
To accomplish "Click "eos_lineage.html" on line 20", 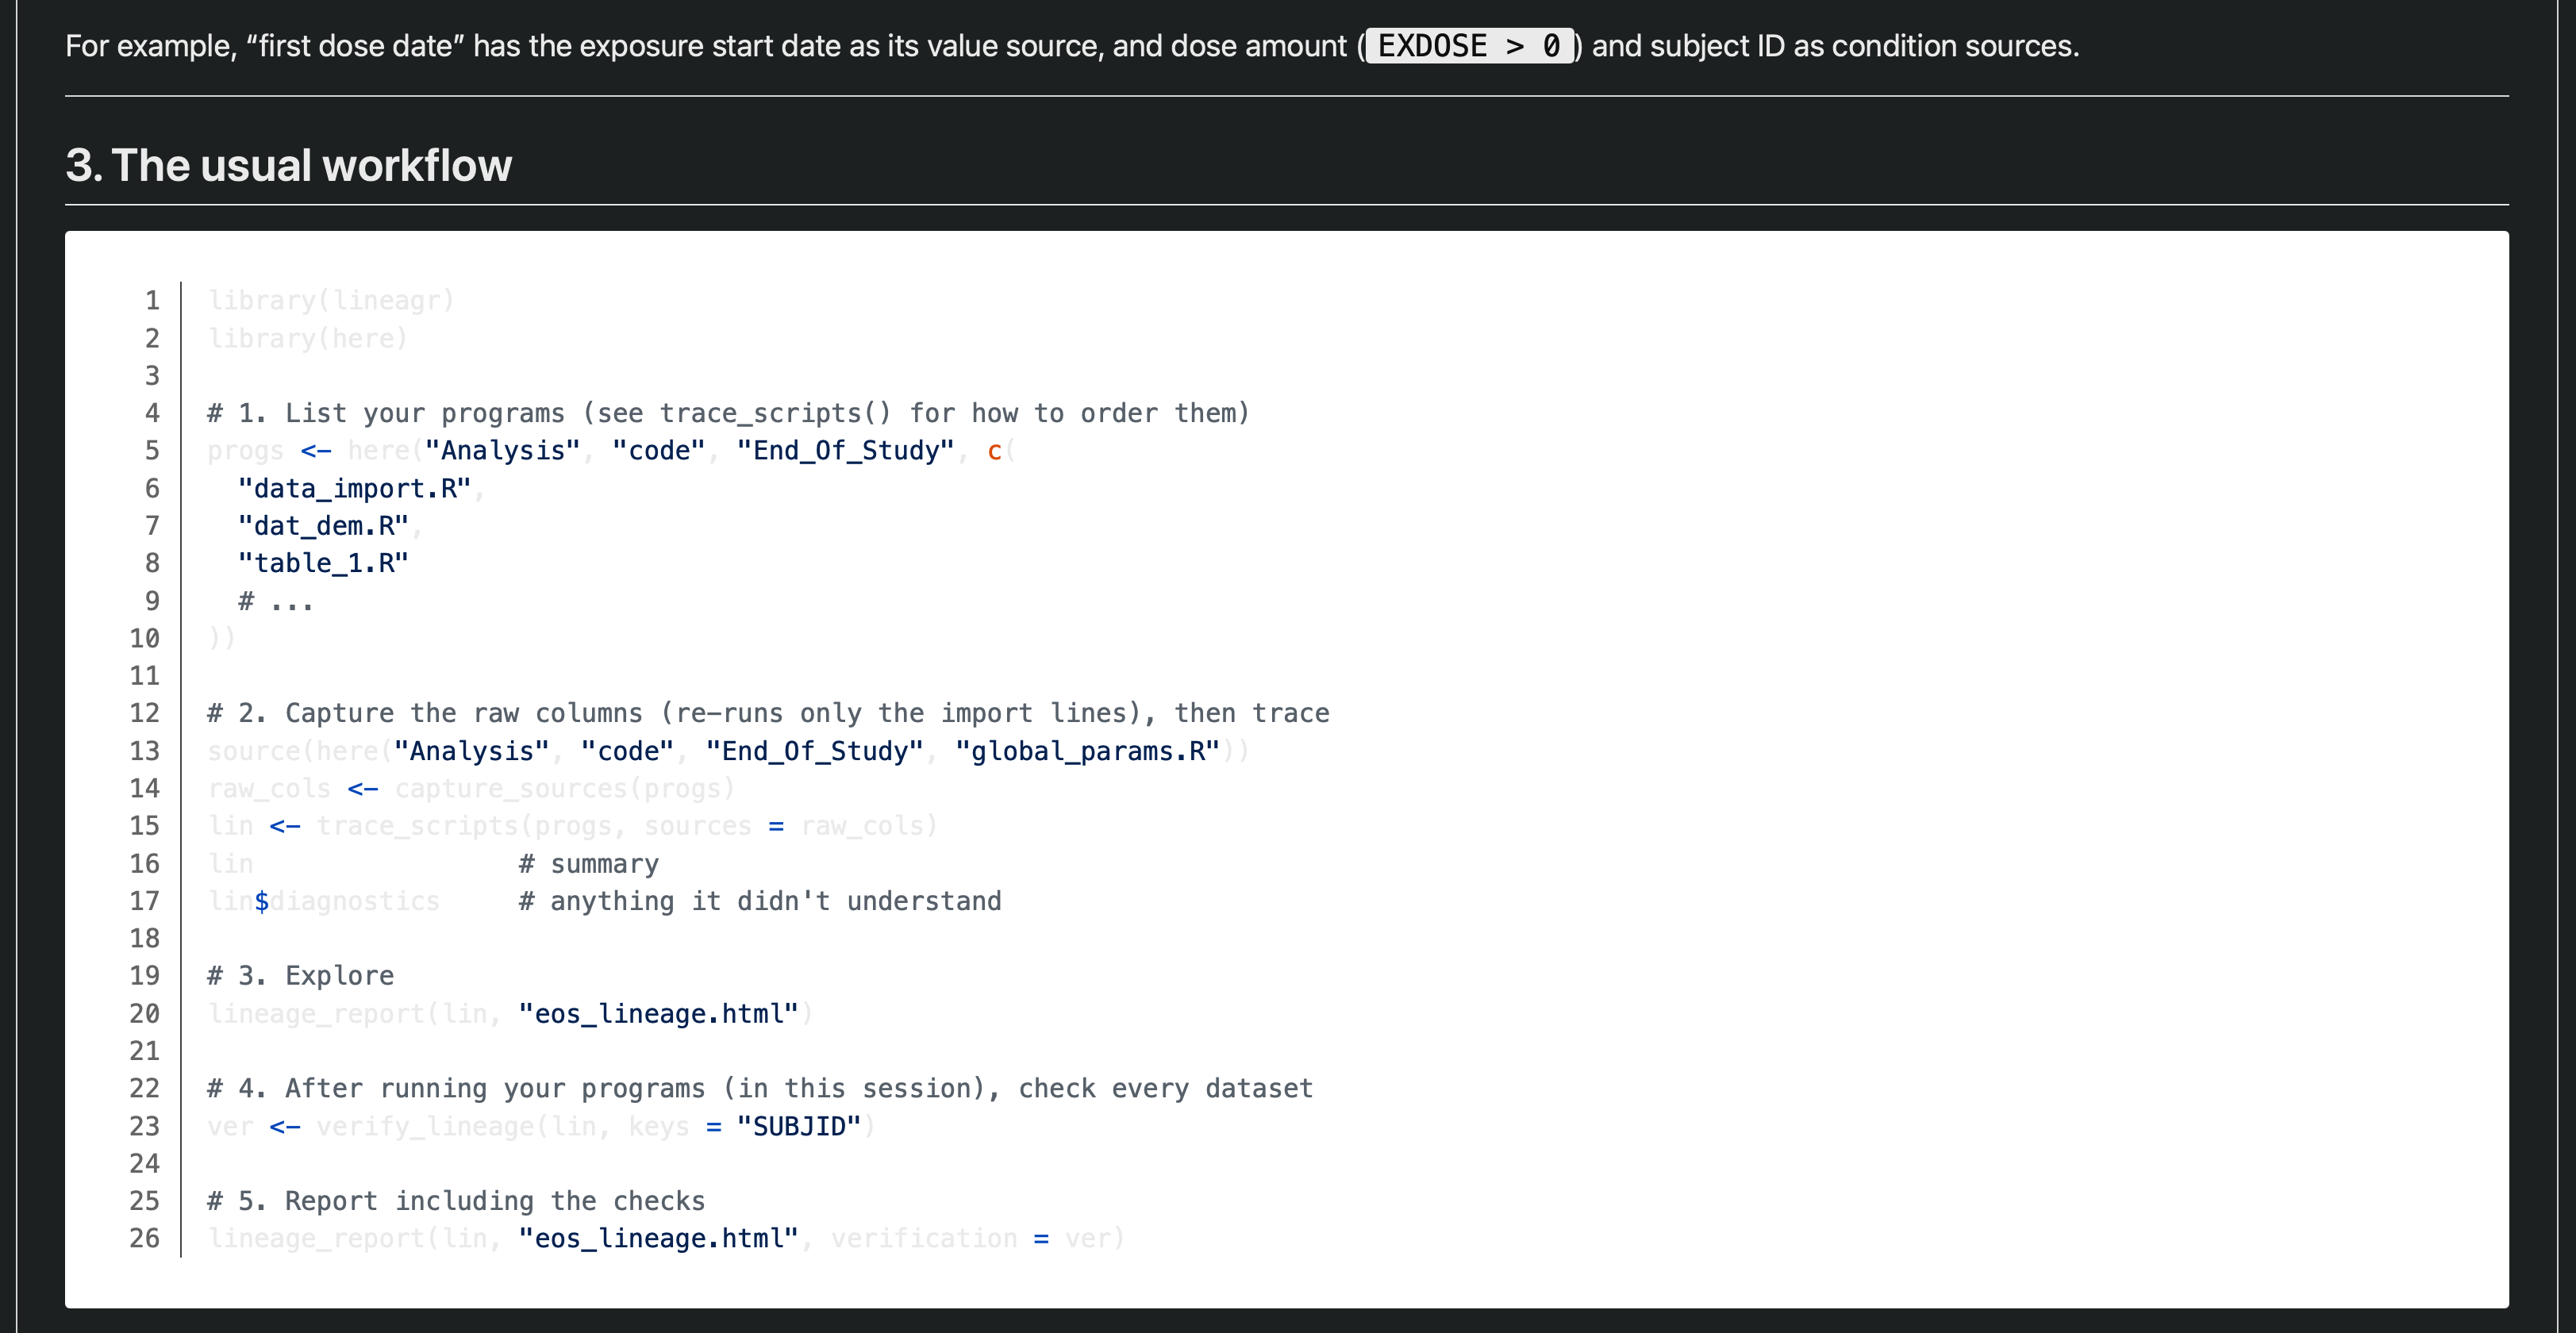I will pos(658,1014).
